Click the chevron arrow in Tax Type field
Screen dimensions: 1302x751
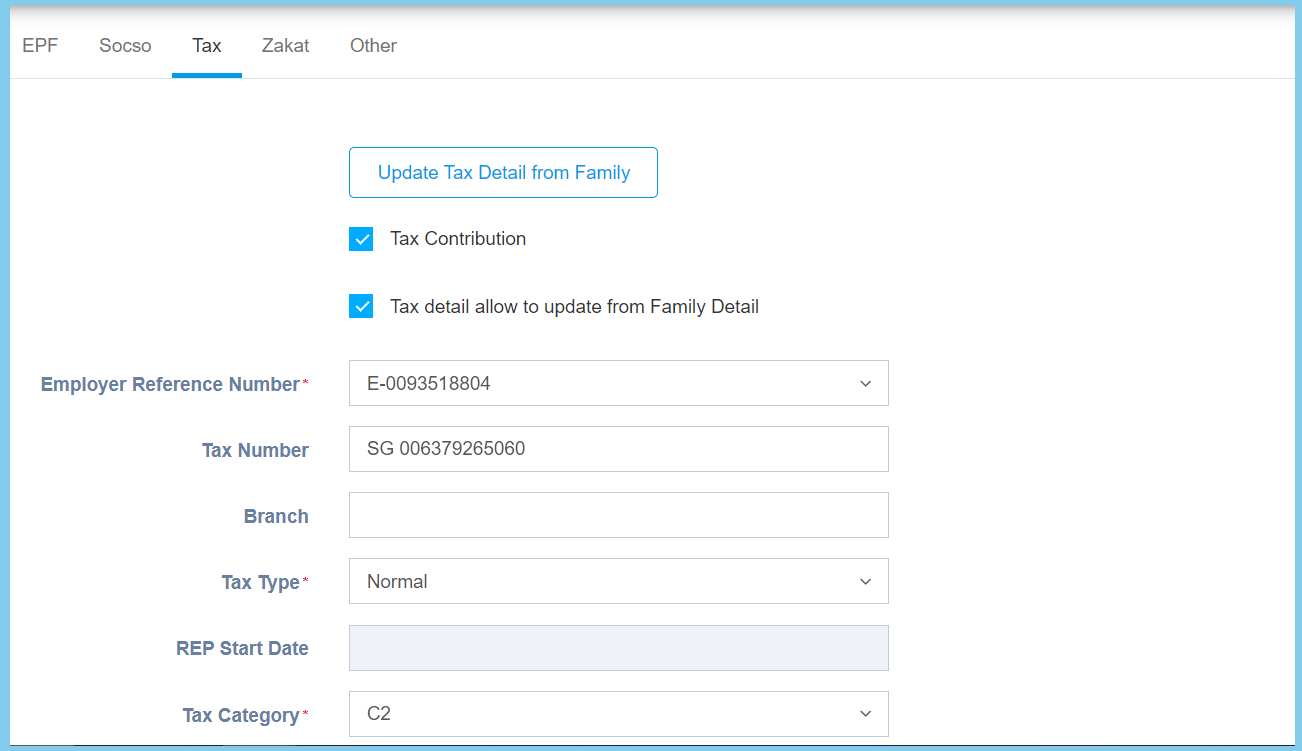click(865, 582)
